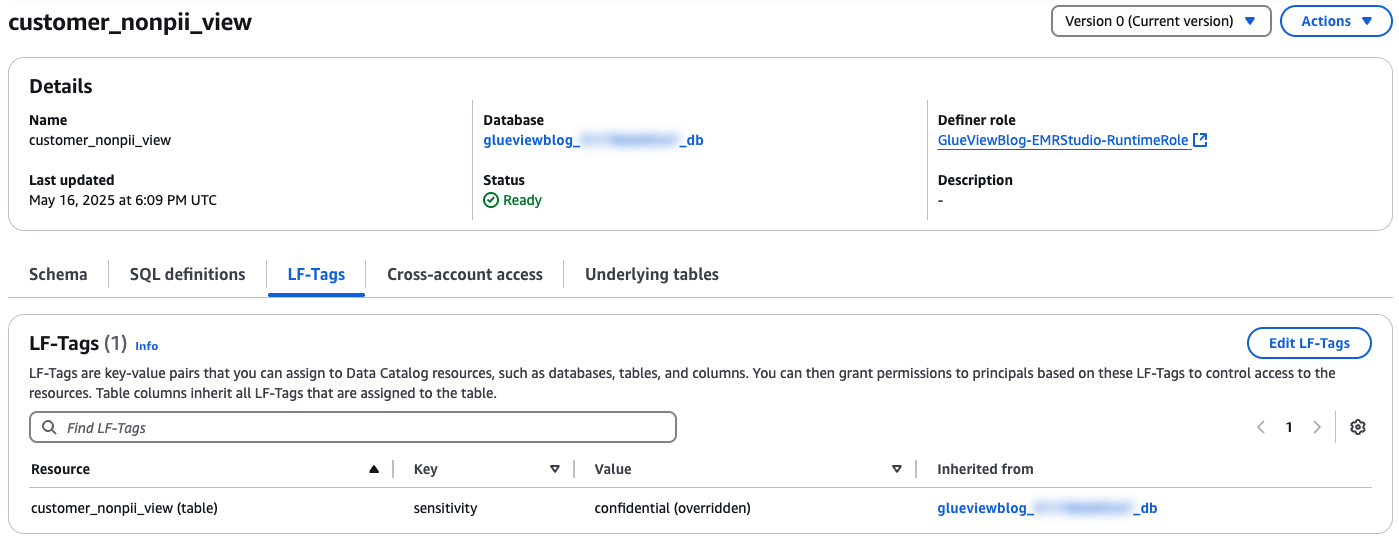Screen dimensions: 1399x539
Task: Sort LF-Tags by Value column
Action: pyautogui.click(x=897, y=469)
